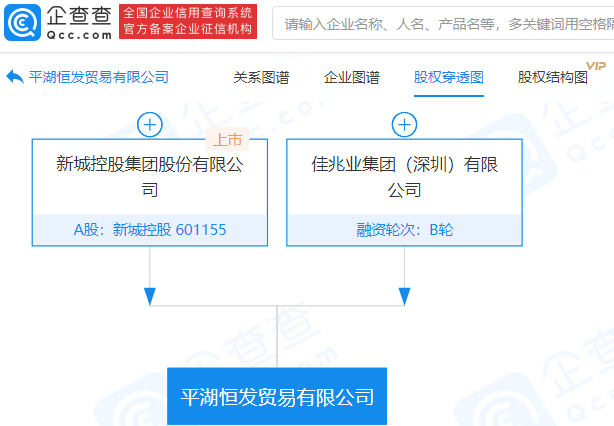
Task: Click the blue back arrow icon
Action: (x=15, y=77)
